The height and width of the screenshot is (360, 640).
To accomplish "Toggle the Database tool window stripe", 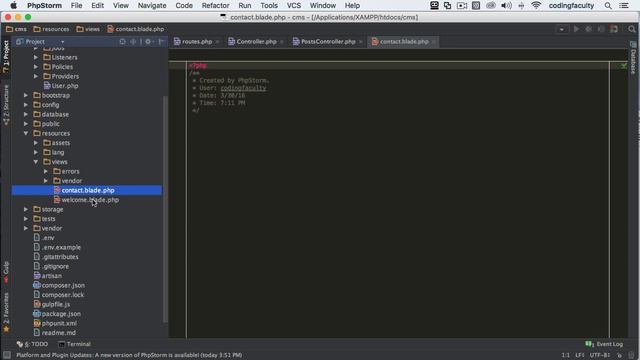I will 633,58.
